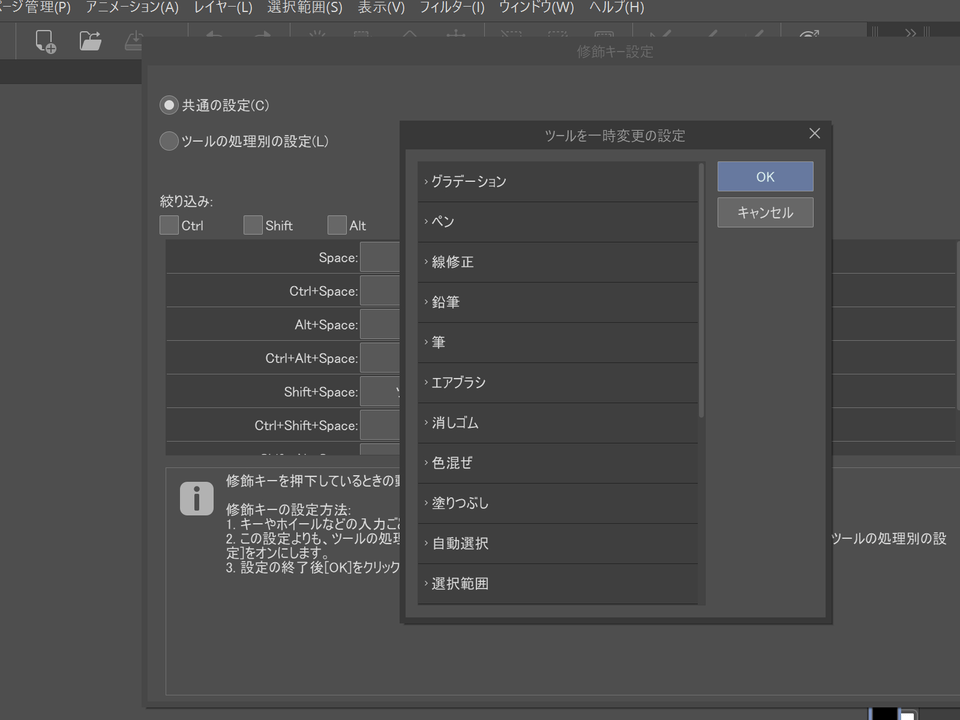This screenshot has width=960, height=720.
Task: Expand the 塗りつぶし tool group
Action: pos(426,503)
